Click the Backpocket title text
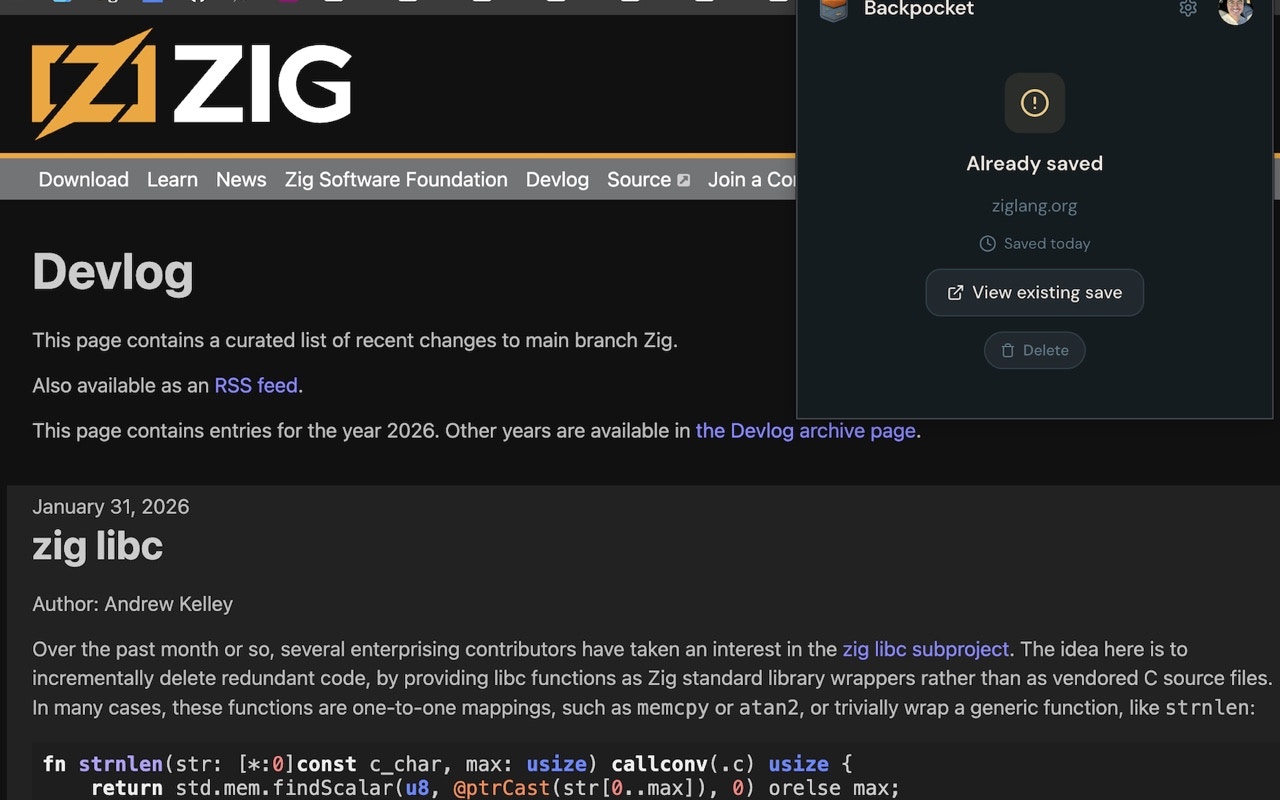1280x800 pixels. pyautogui.click(x=919, y=9)
